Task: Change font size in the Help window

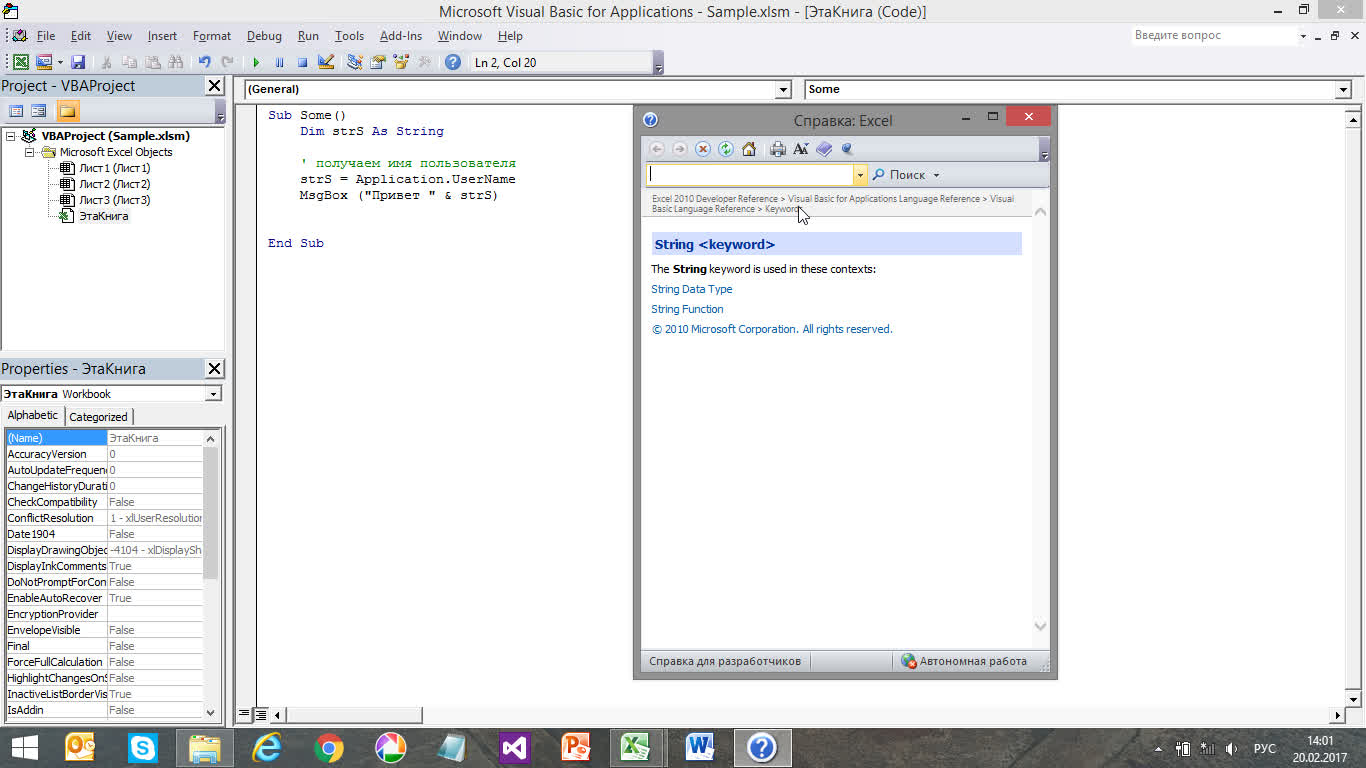Action: 801,149
